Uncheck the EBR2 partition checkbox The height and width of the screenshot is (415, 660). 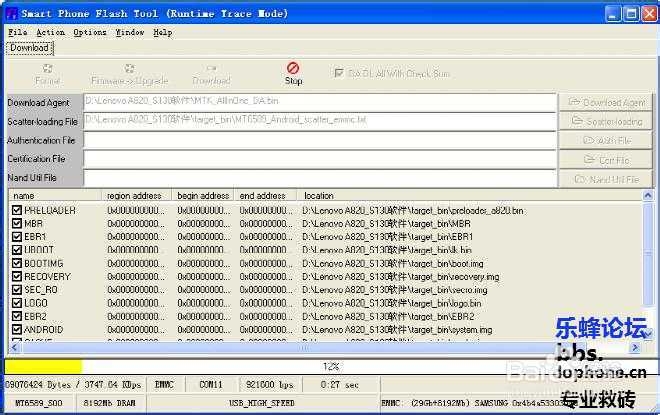point(17,316)
